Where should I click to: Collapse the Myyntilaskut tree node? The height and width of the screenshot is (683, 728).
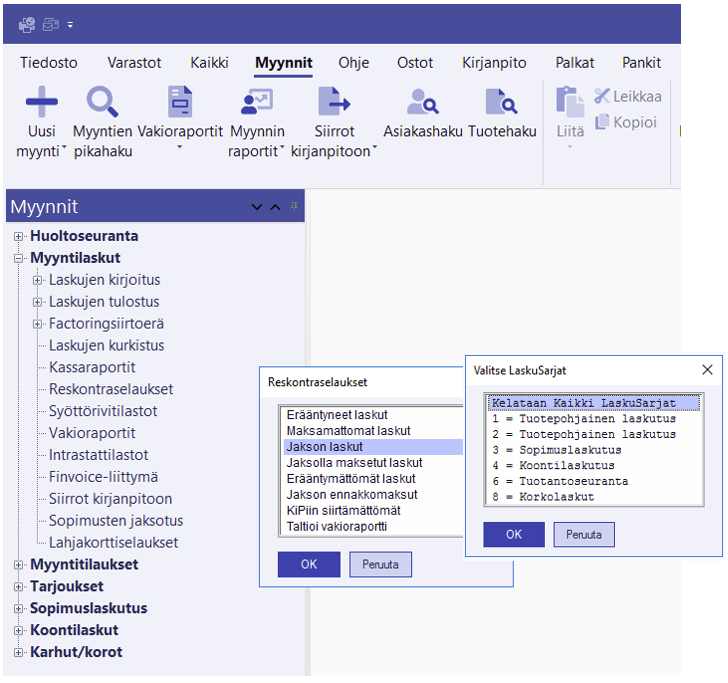coord(19,259)
